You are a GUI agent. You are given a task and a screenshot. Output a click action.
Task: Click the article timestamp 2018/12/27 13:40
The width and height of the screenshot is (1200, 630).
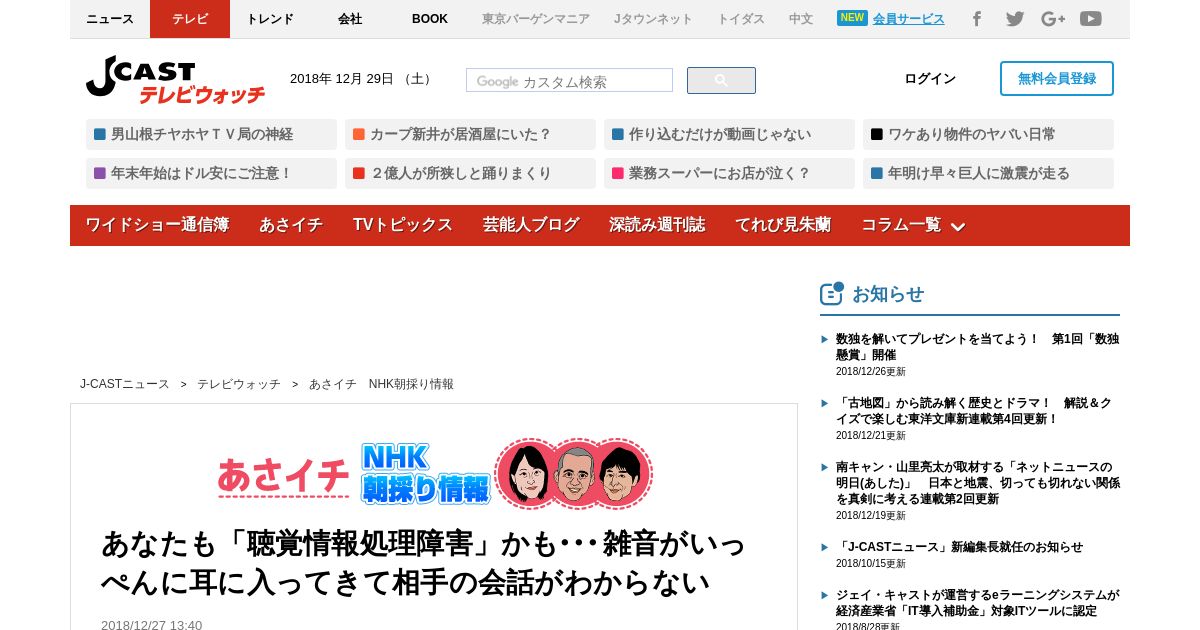tap(151, 625)
